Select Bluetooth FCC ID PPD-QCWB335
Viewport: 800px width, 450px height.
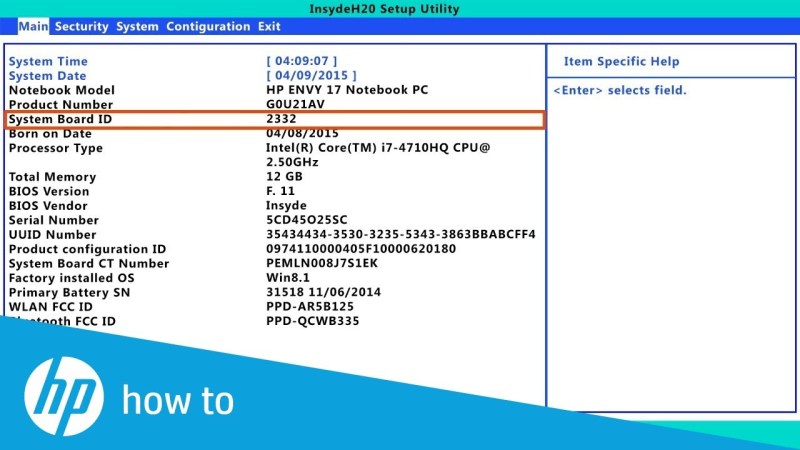click(x=312, y=321)
